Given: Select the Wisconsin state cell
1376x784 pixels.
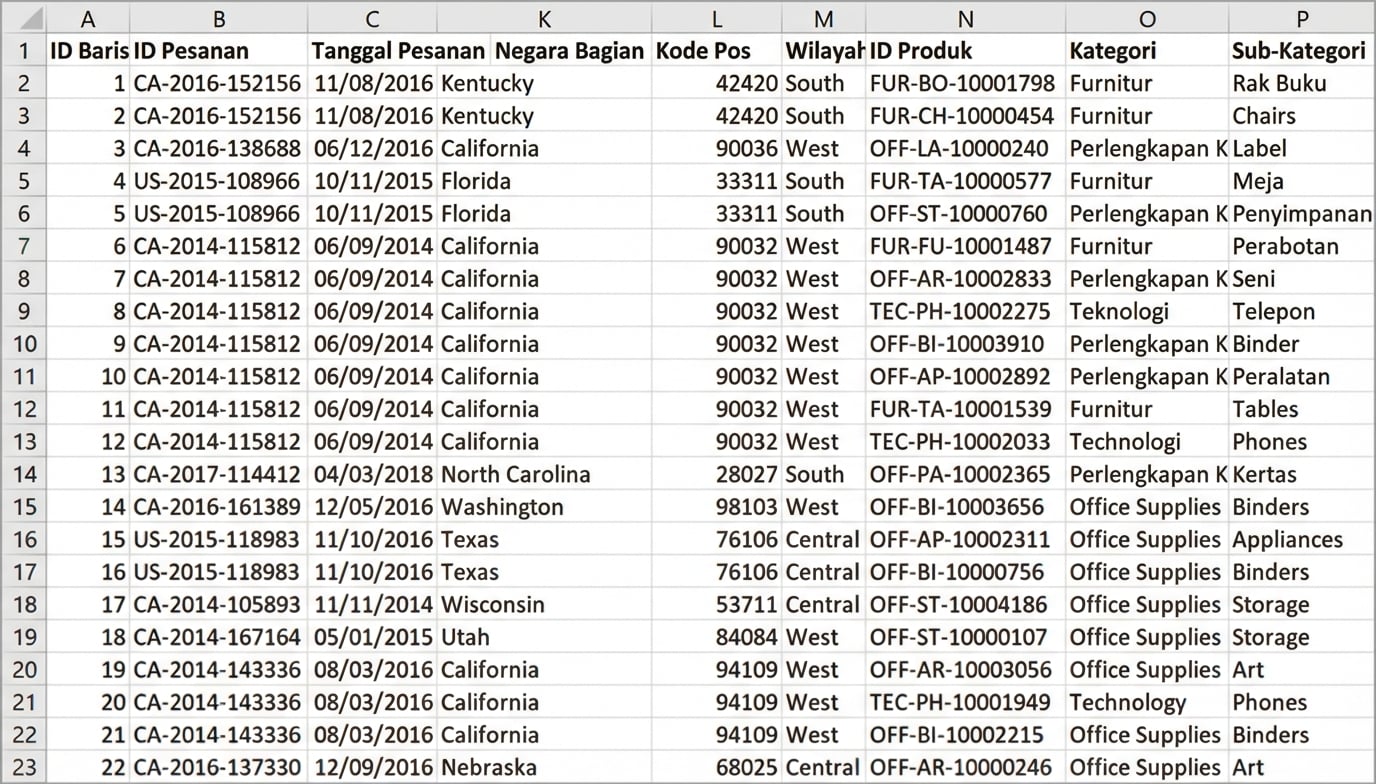Looking at the screenshot, I should click(x=493, y=604).
